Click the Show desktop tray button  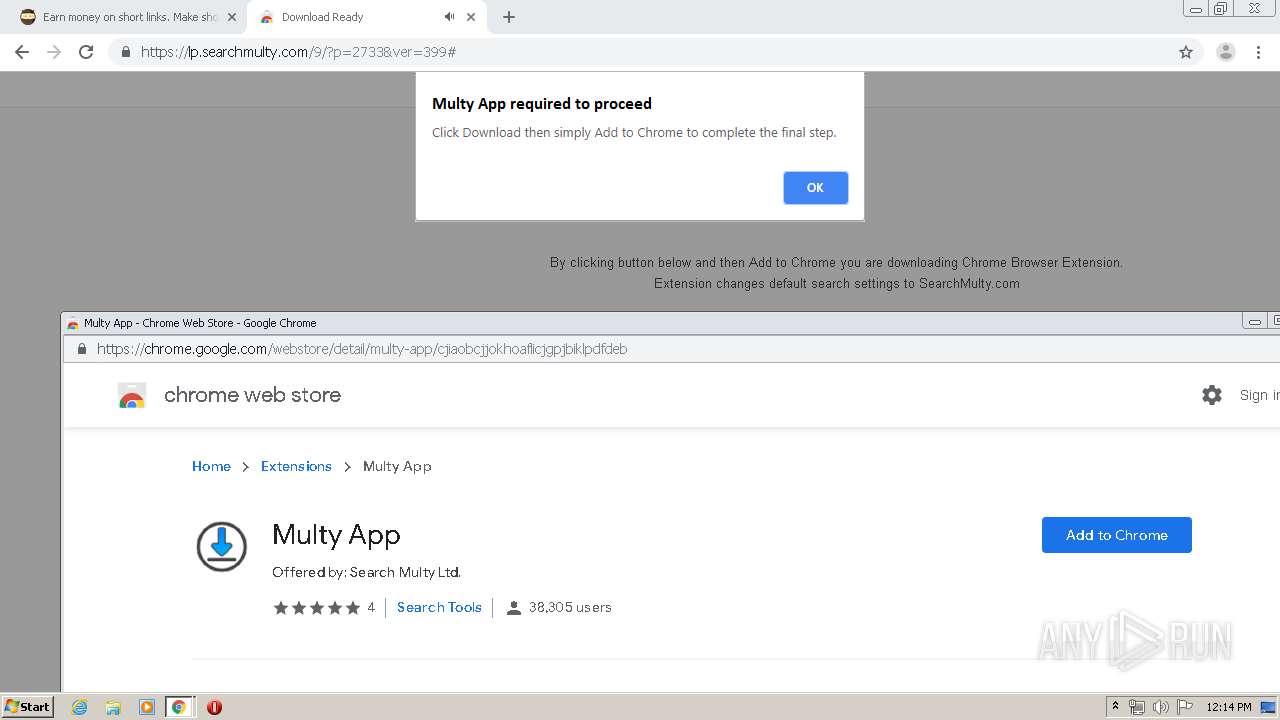1269,707
